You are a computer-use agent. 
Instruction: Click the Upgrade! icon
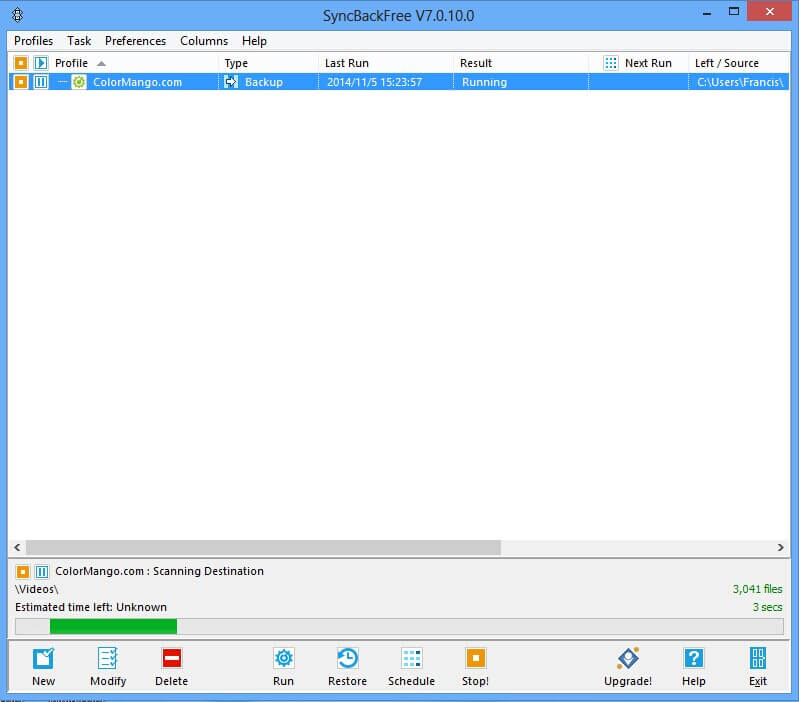627,659
